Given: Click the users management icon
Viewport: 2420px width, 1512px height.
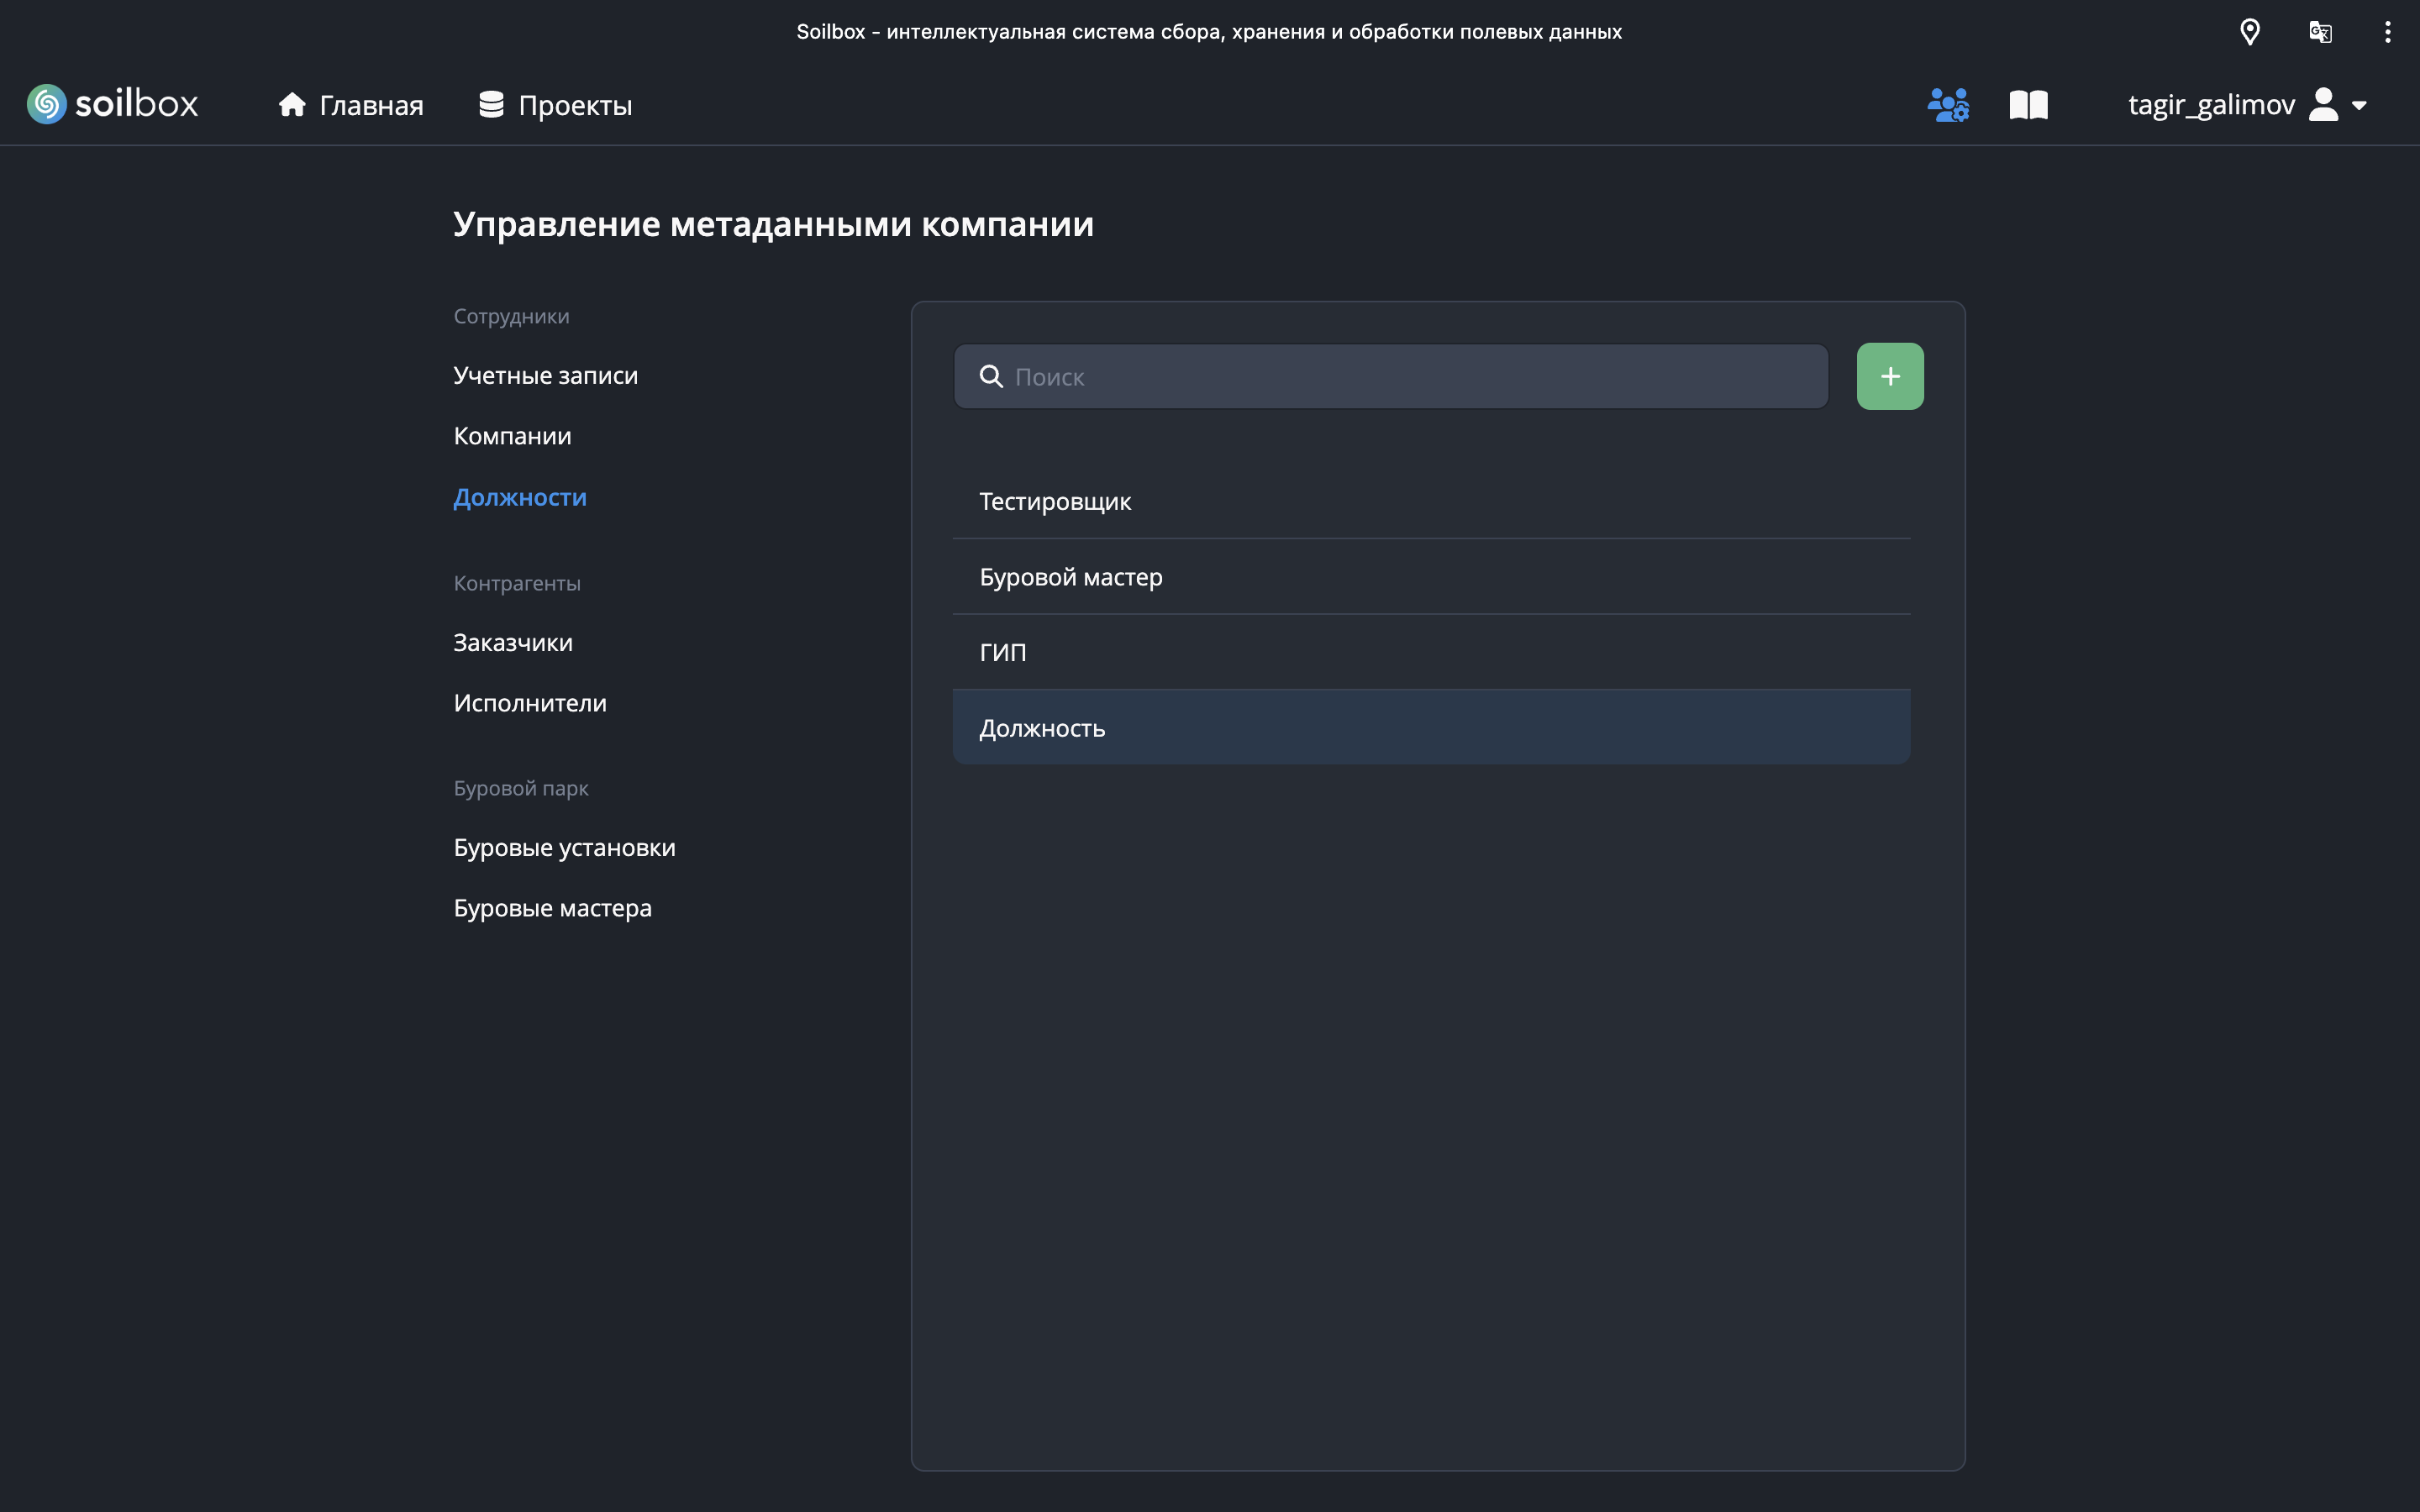Looking at the screenshot, I should pos(1948,105).
